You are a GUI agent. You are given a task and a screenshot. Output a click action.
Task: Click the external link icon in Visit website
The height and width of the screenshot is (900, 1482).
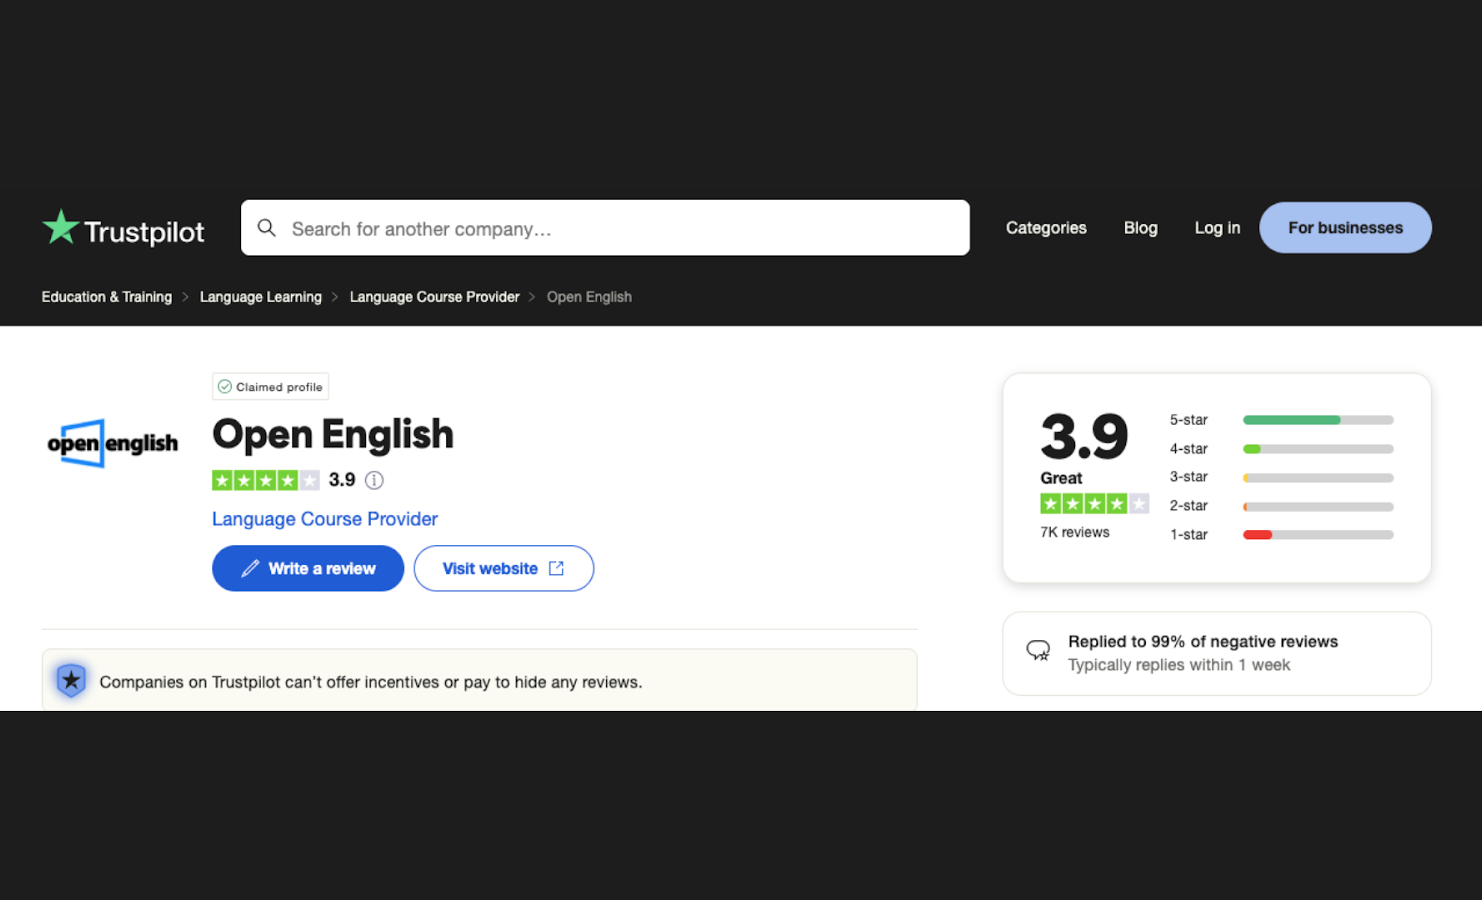click(x=556, y=568)
